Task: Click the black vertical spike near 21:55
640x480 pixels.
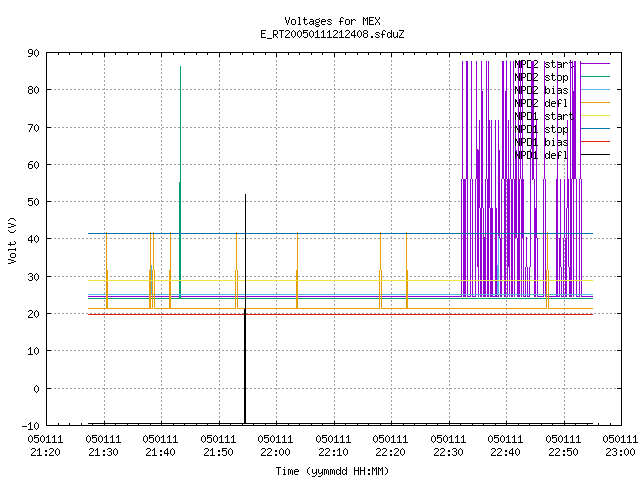Action: [245, 309]
